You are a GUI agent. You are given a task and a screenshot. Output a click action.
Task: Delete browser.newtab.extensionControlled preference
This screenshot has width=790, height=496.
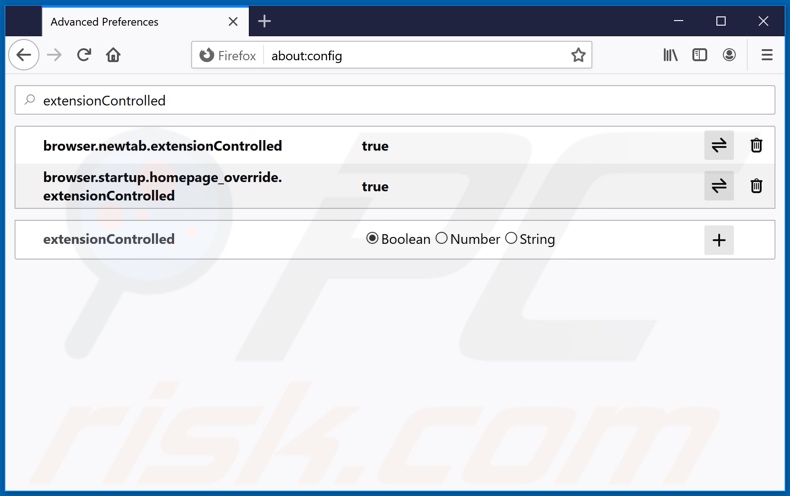[756, 146]
